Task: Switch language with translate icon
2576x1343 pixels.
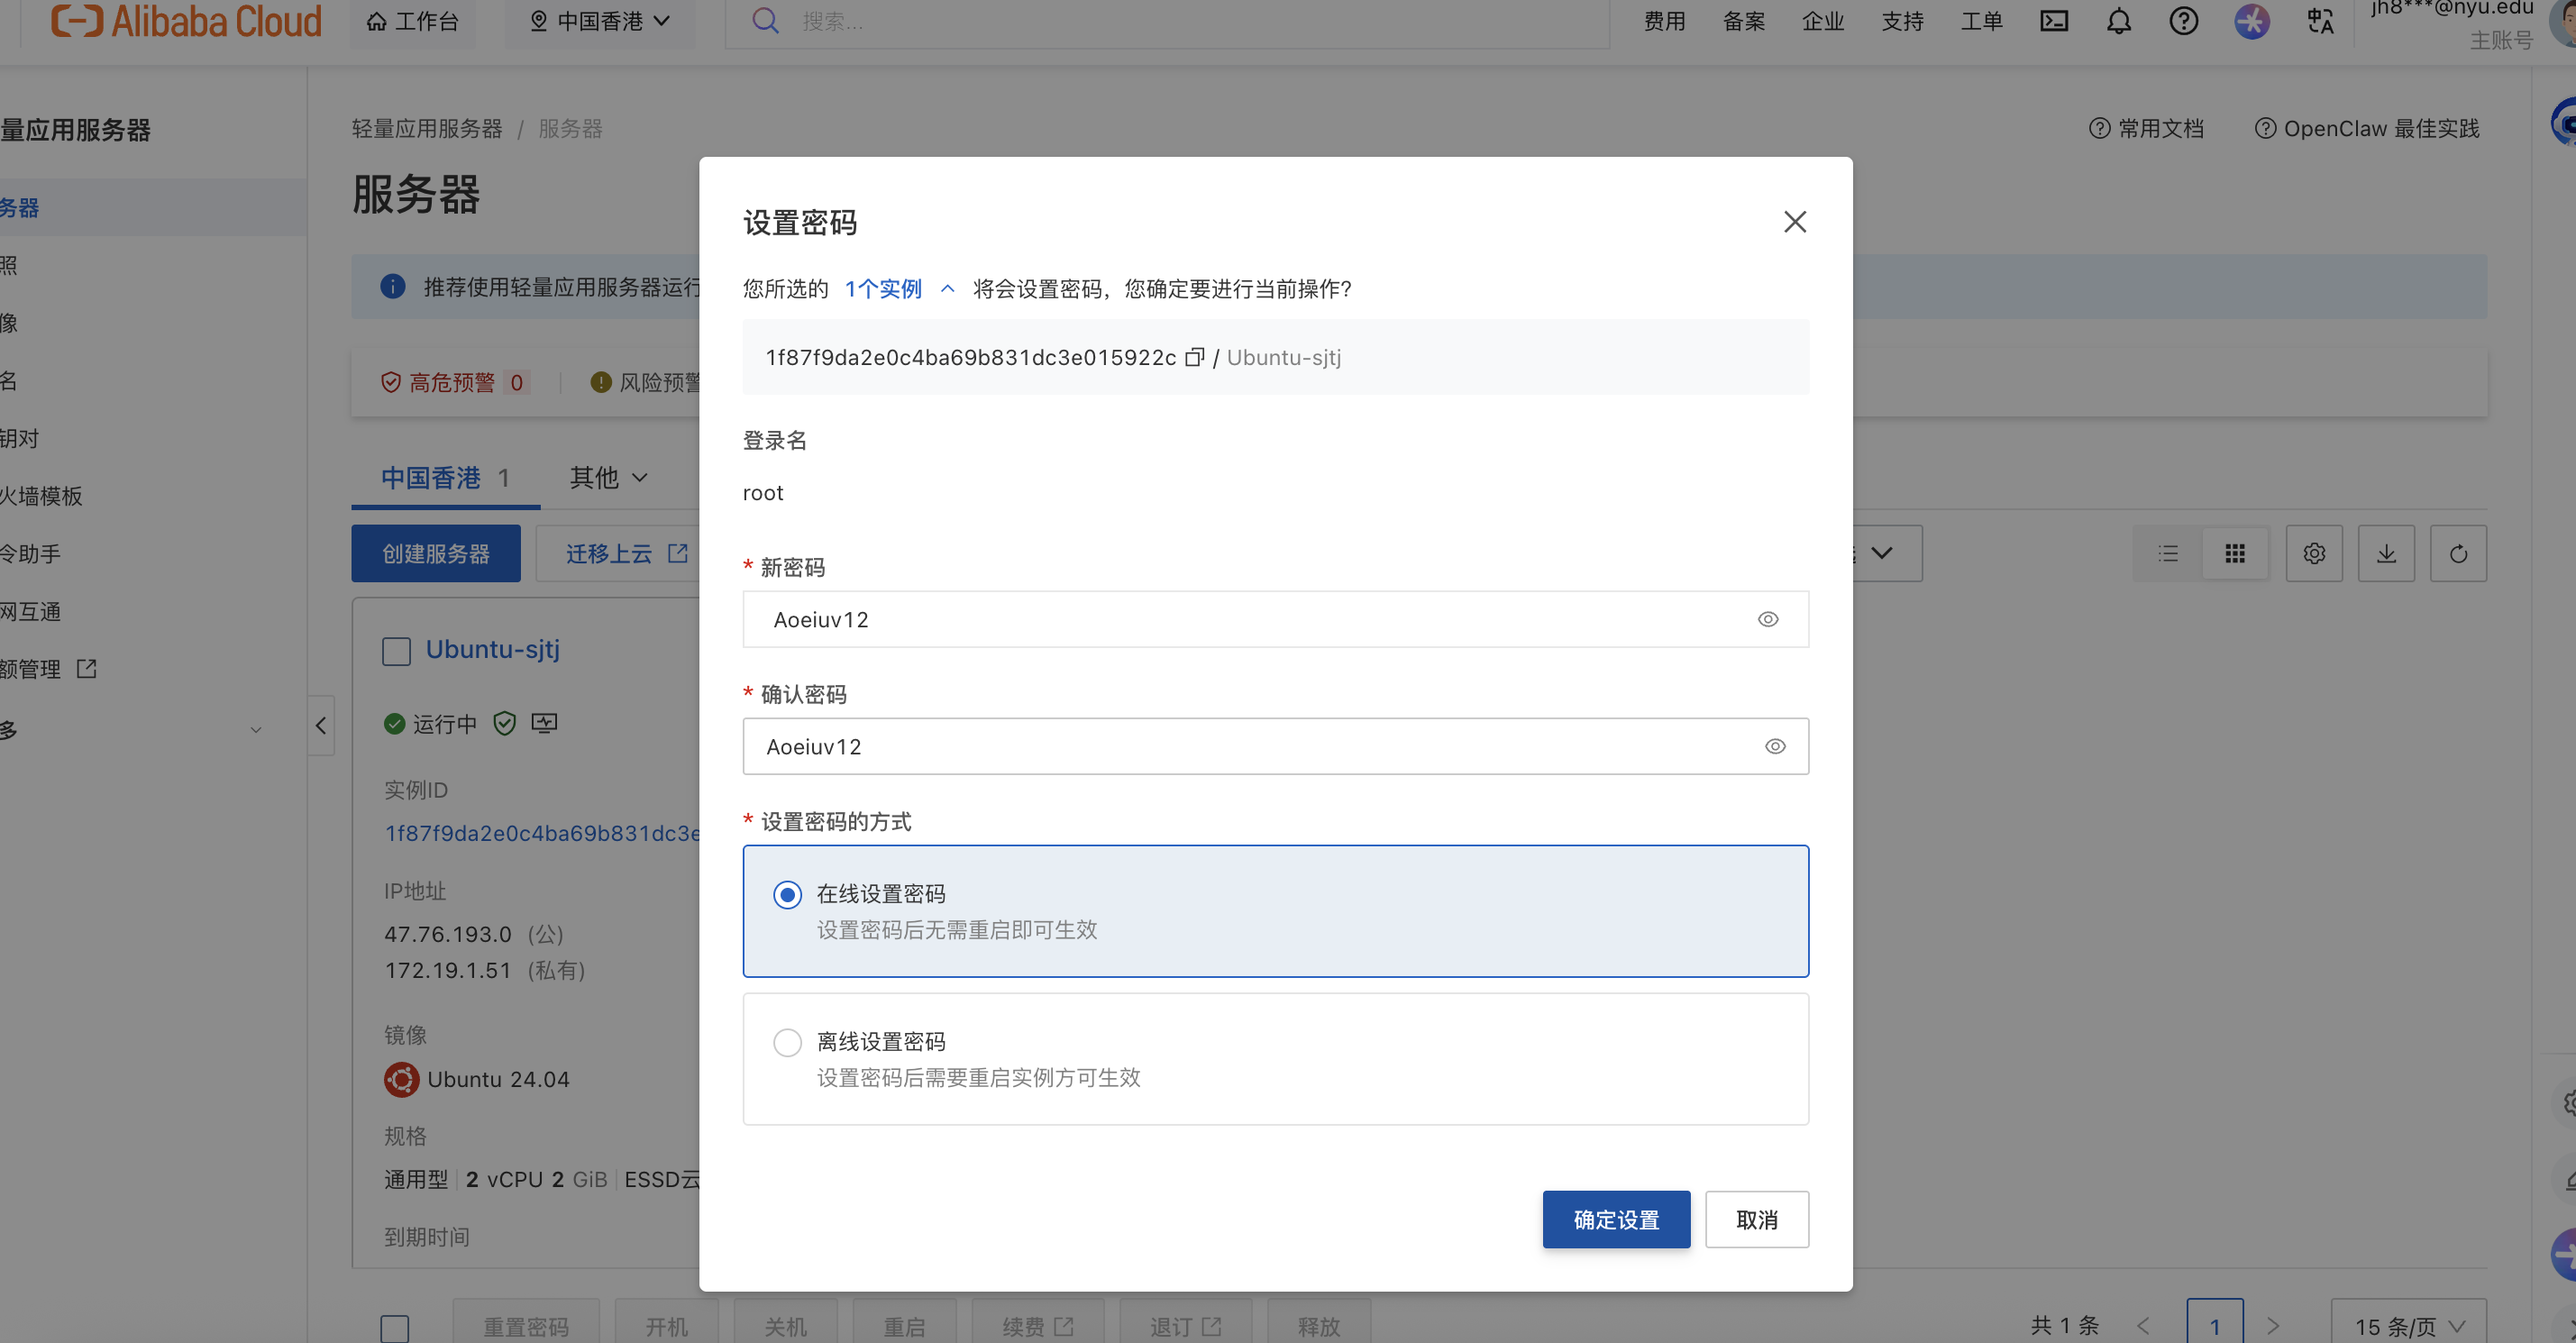Action: pyautogui.click(x=2320, y=21)
